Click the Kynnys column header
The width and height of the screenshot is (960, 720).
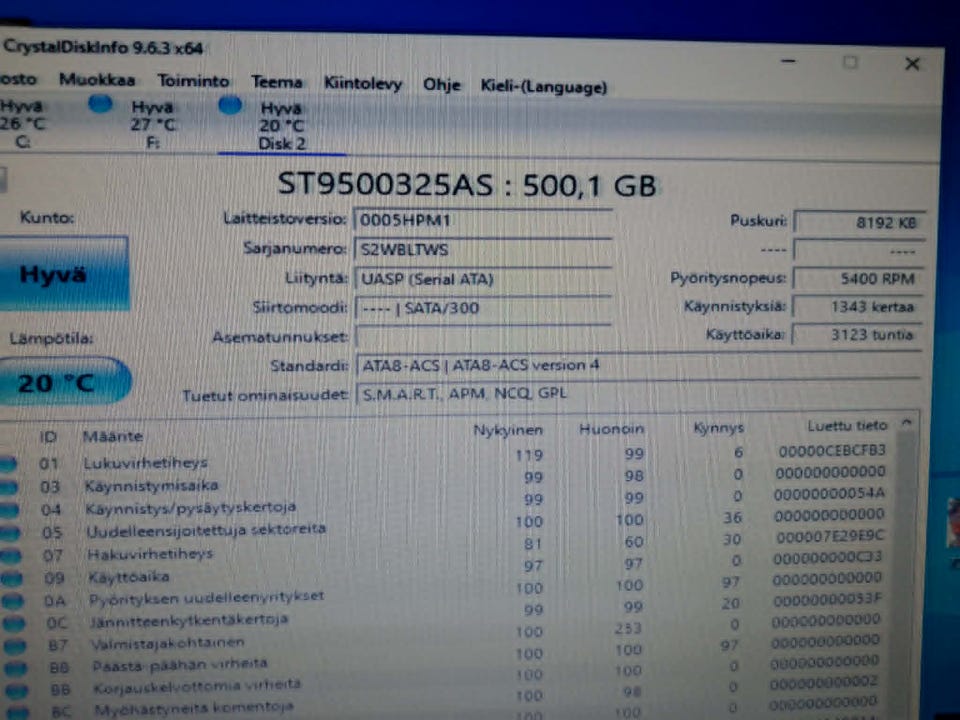[718, 427]
